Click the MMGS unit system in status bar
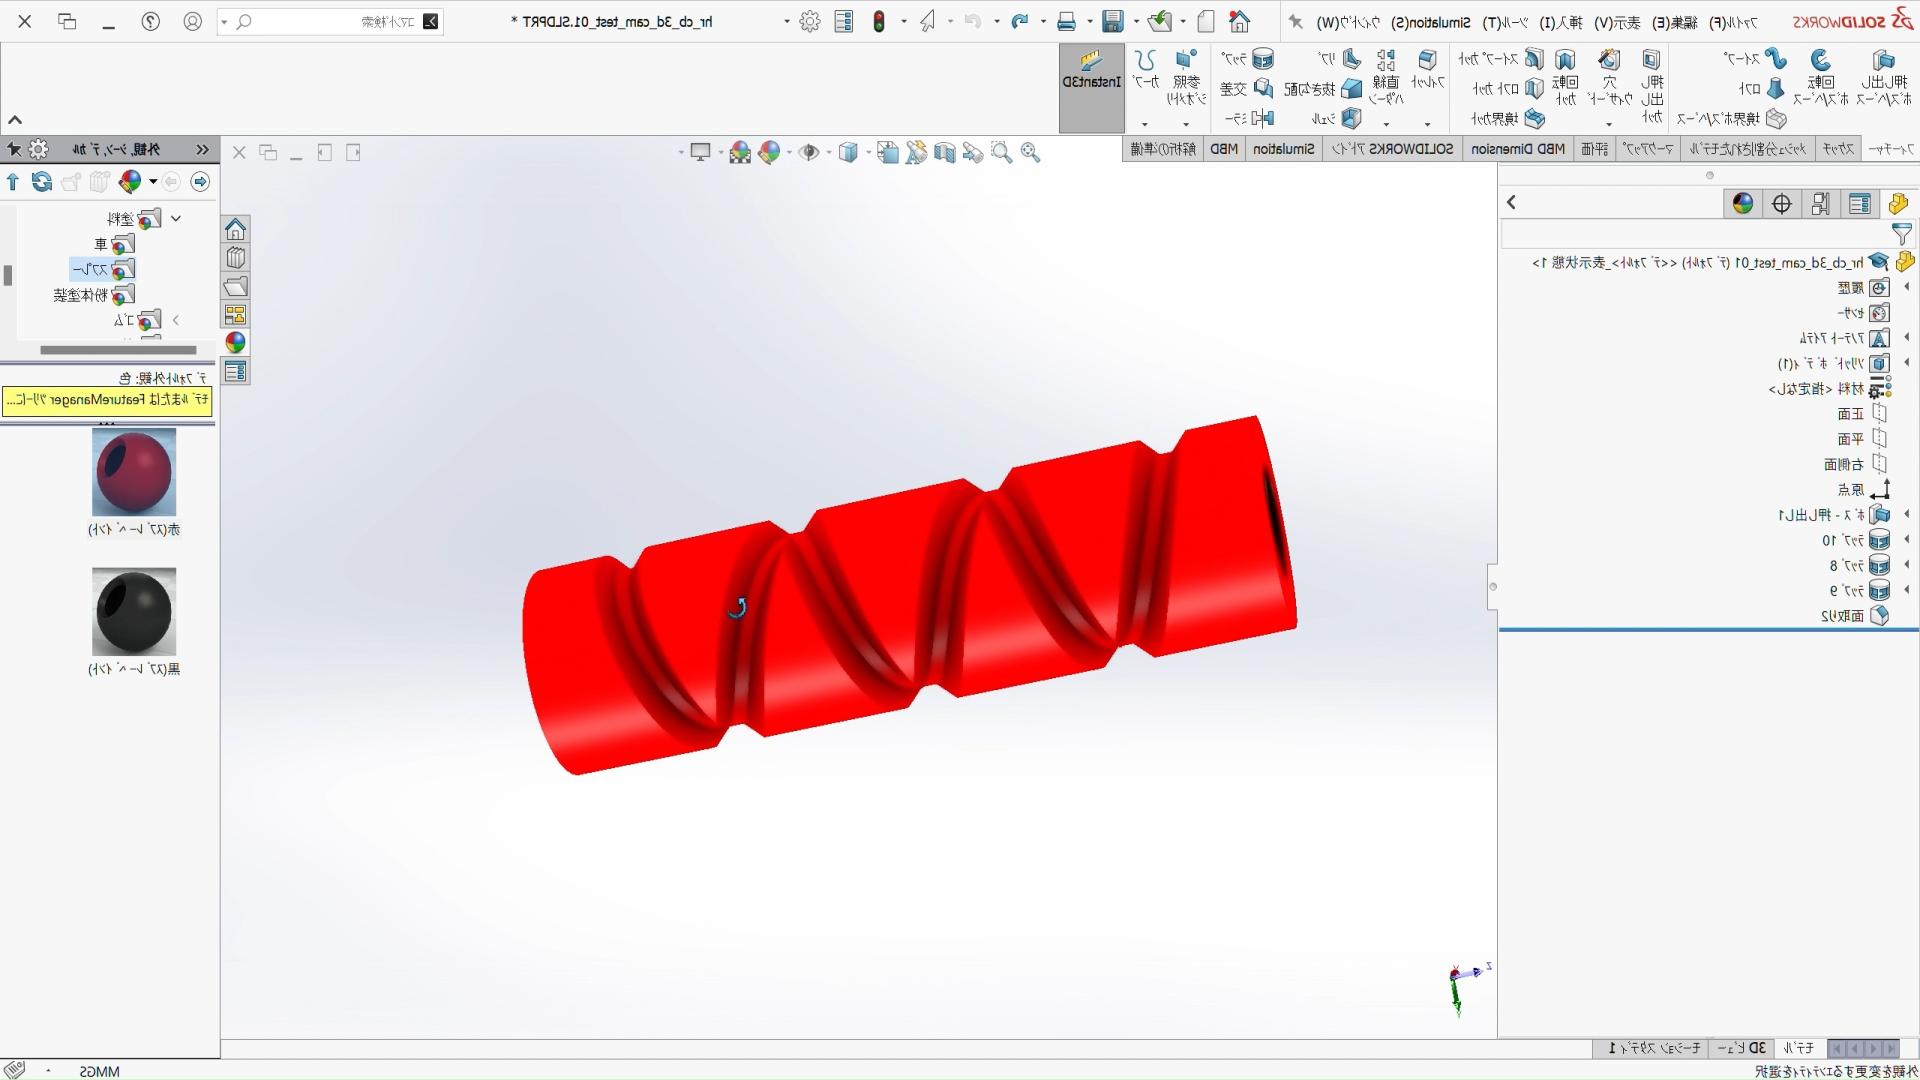 [x=100, y=1071]
